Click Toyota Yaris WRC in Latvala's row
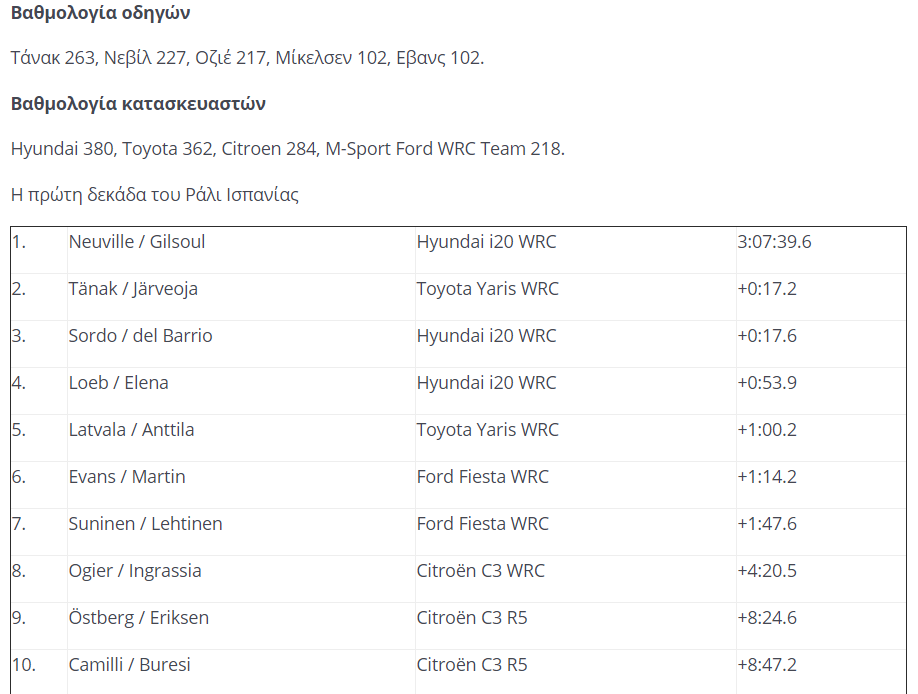Image resolution: width=918 pixels, height=694 pixels. pos(488,430)
